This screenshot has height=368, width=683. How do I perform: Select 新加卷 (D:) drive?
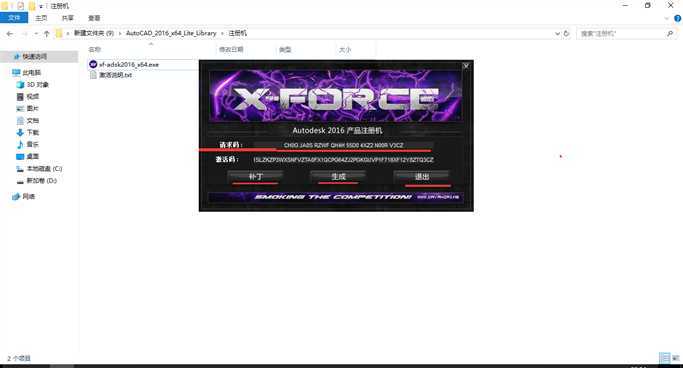click(x=37, y=180)
